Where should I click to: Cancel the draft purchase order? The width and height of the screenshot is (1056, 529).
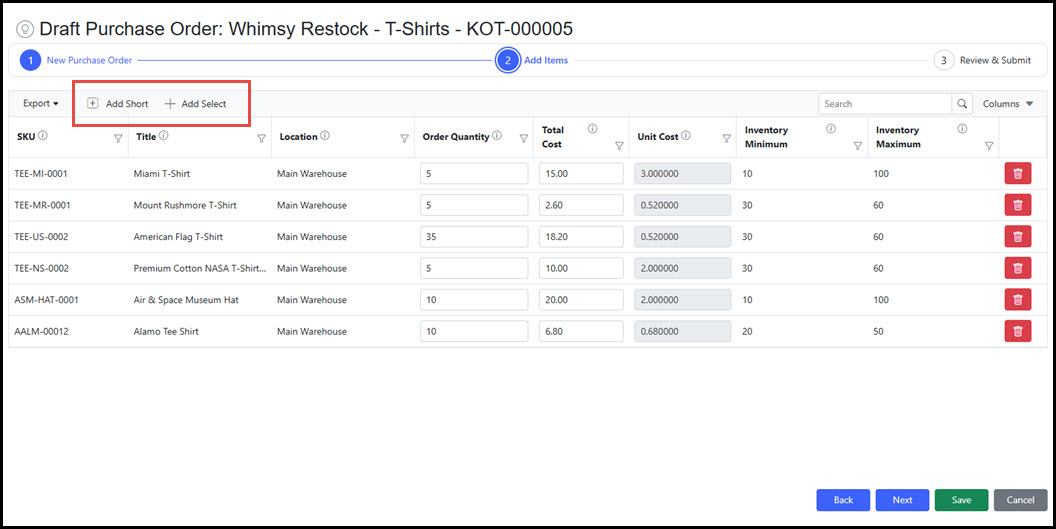tap(1020, 500)
